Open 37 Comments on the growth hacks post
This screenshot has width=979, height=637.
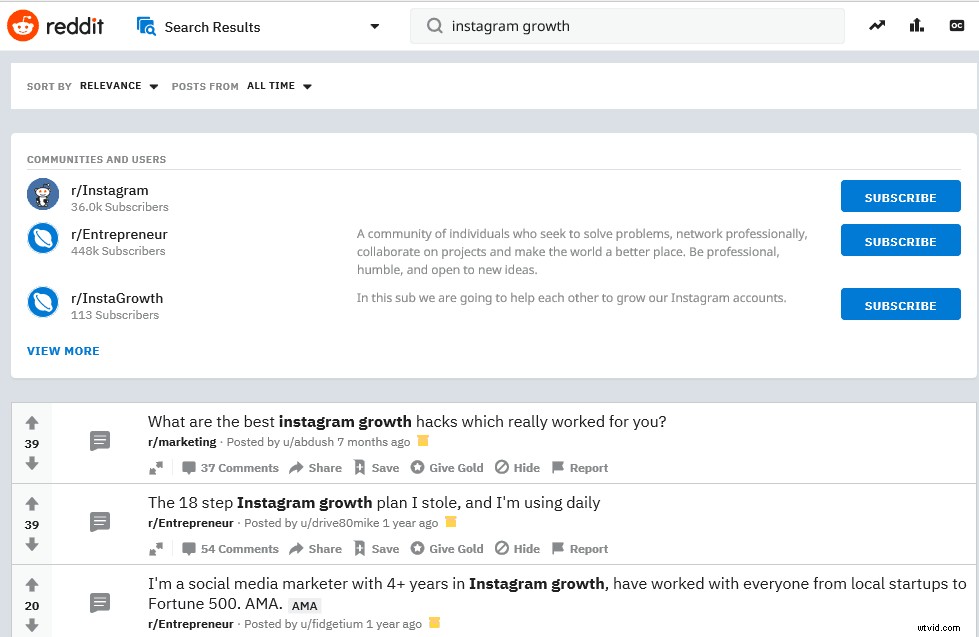click(230, 468)
